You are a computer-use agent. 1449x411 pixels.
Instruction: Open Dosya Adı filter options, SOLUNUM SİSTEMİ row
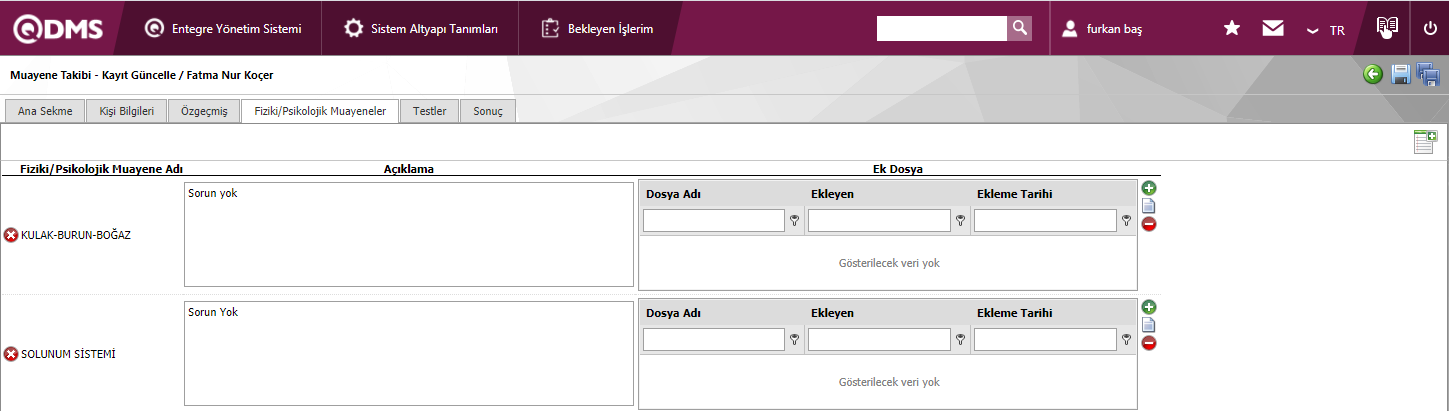(795, 340)
